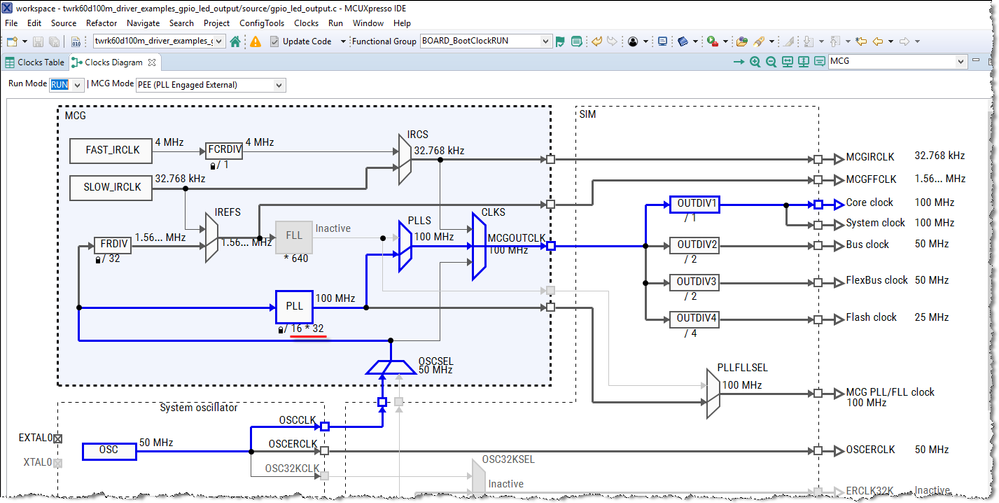Click the OSCSEL multiplexer
Image resolution: width=999 pixels, height=503 pixels.
(x=391, y=367)
